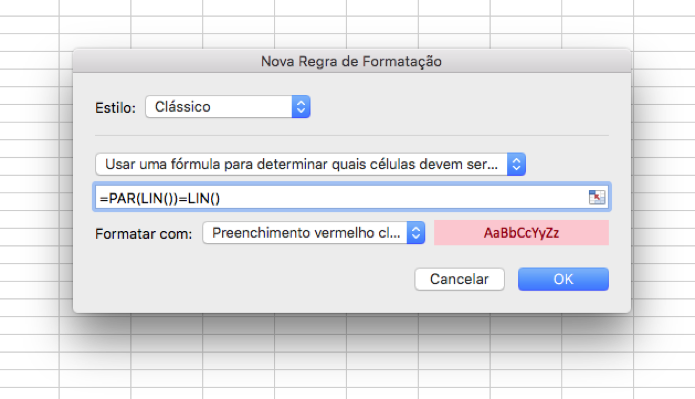Click the LIN() text ending the formula

(204, 198)
